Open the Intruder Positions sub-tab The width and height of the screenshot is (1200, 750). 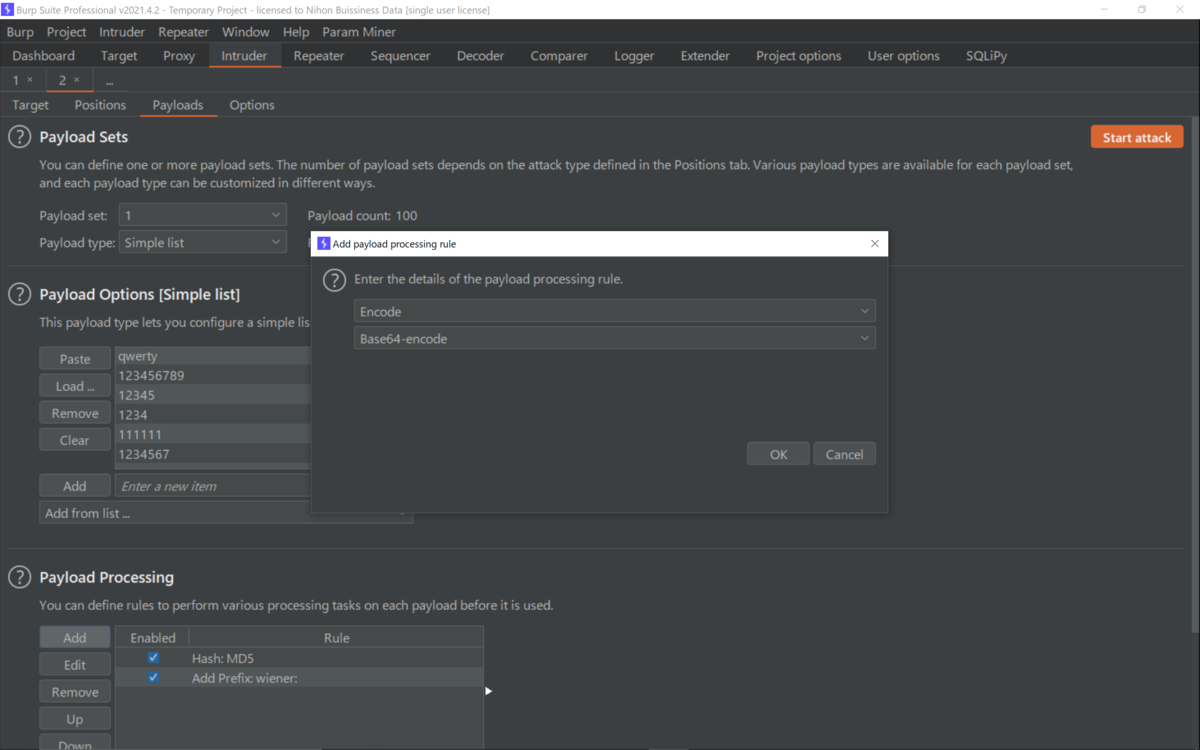(100, 105)
